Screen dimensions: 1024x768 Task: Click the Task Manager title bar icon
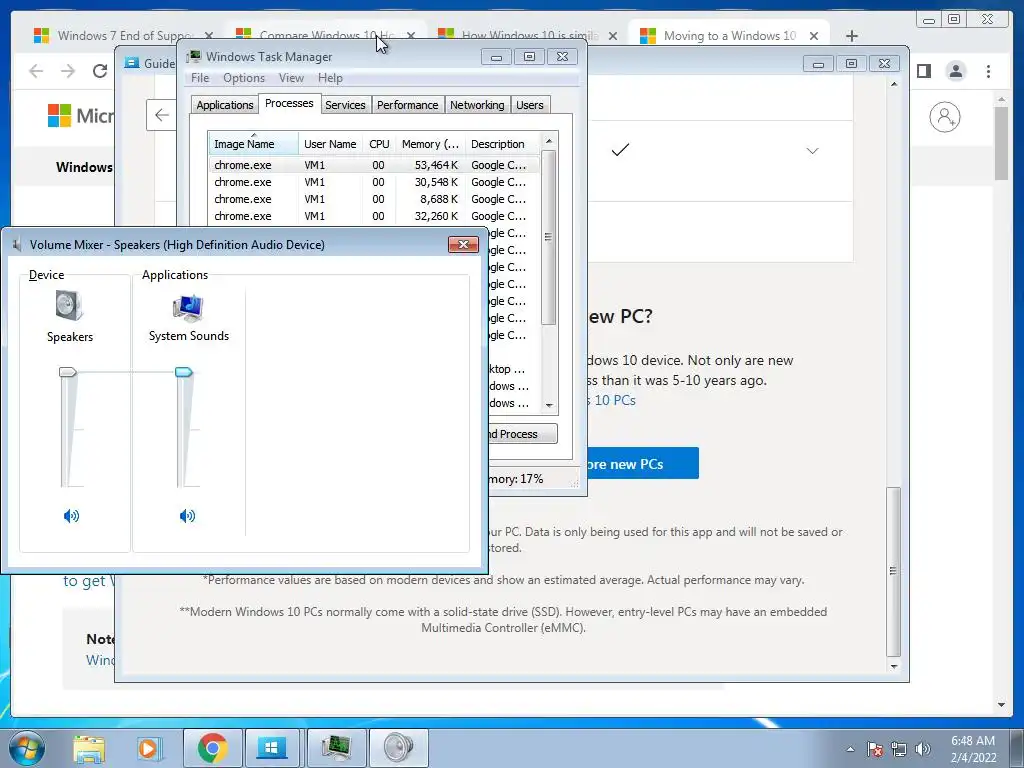193,56
